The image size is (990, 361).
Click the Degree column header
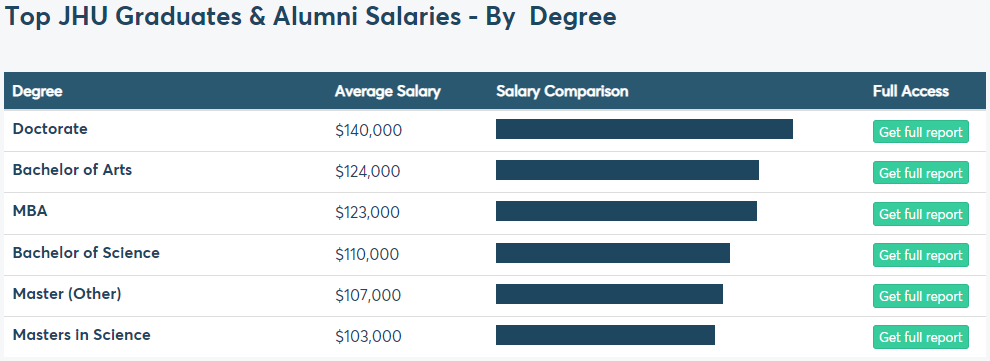pos(38,92)
